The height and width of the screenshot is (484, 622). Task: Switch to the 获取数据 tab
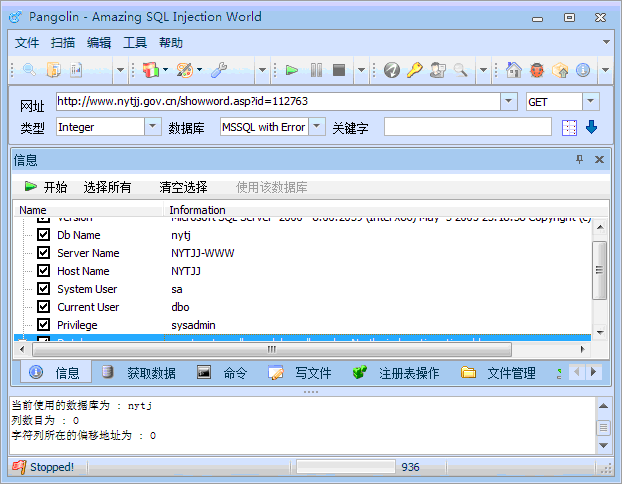pos(139,373)
